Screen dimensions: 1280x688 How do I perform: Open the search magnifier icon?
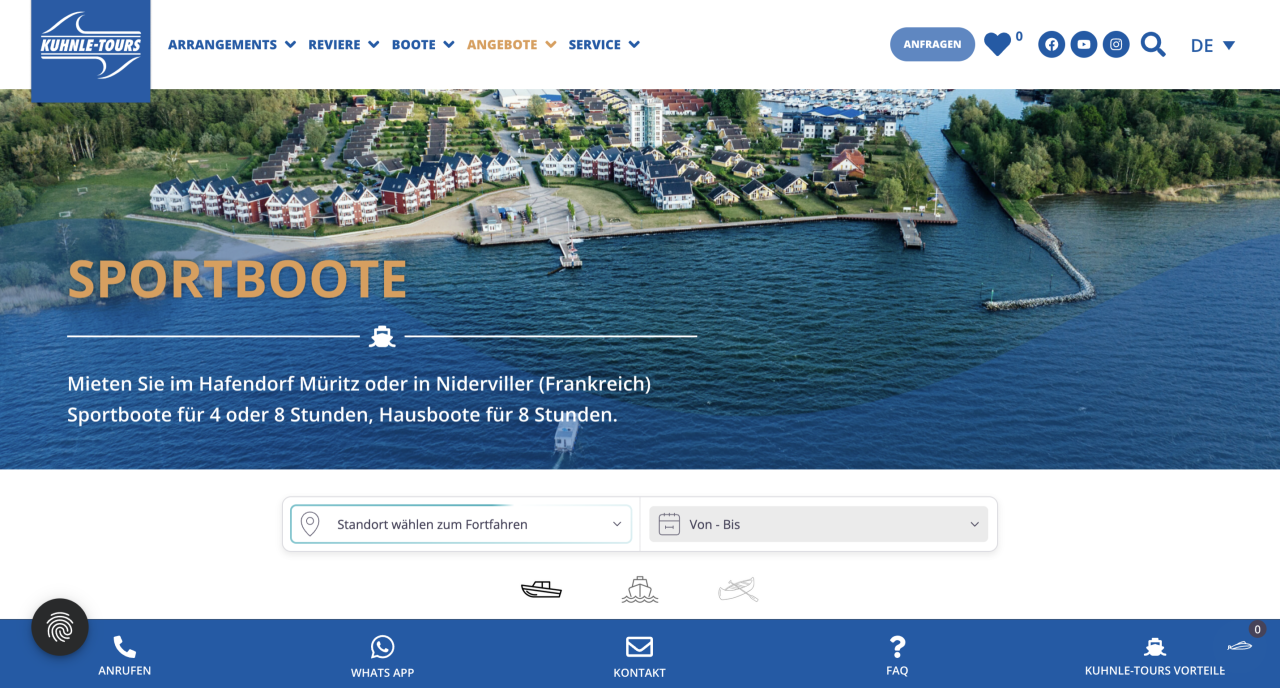pyautogui.click(x=1153, y=44)
